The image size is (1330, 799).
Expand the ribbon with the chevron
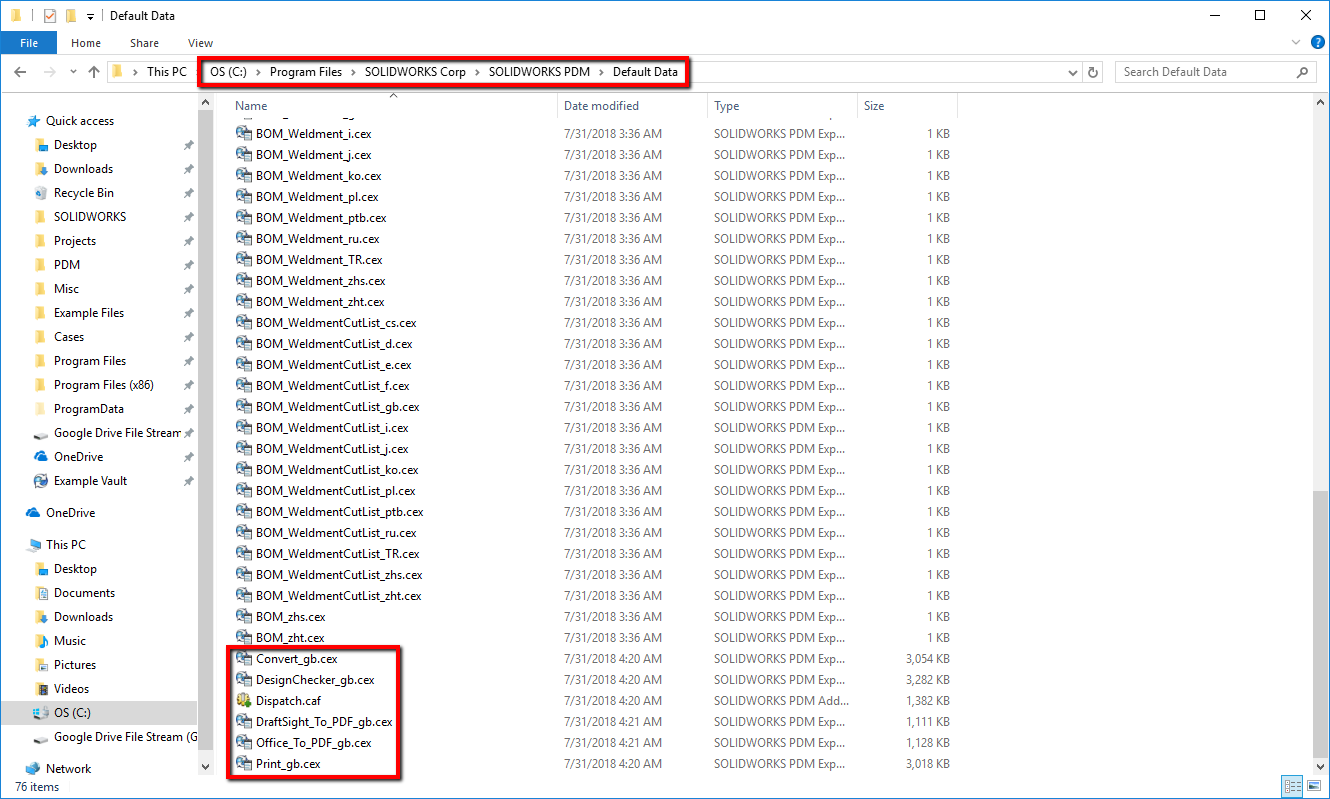click(1296, 43)
